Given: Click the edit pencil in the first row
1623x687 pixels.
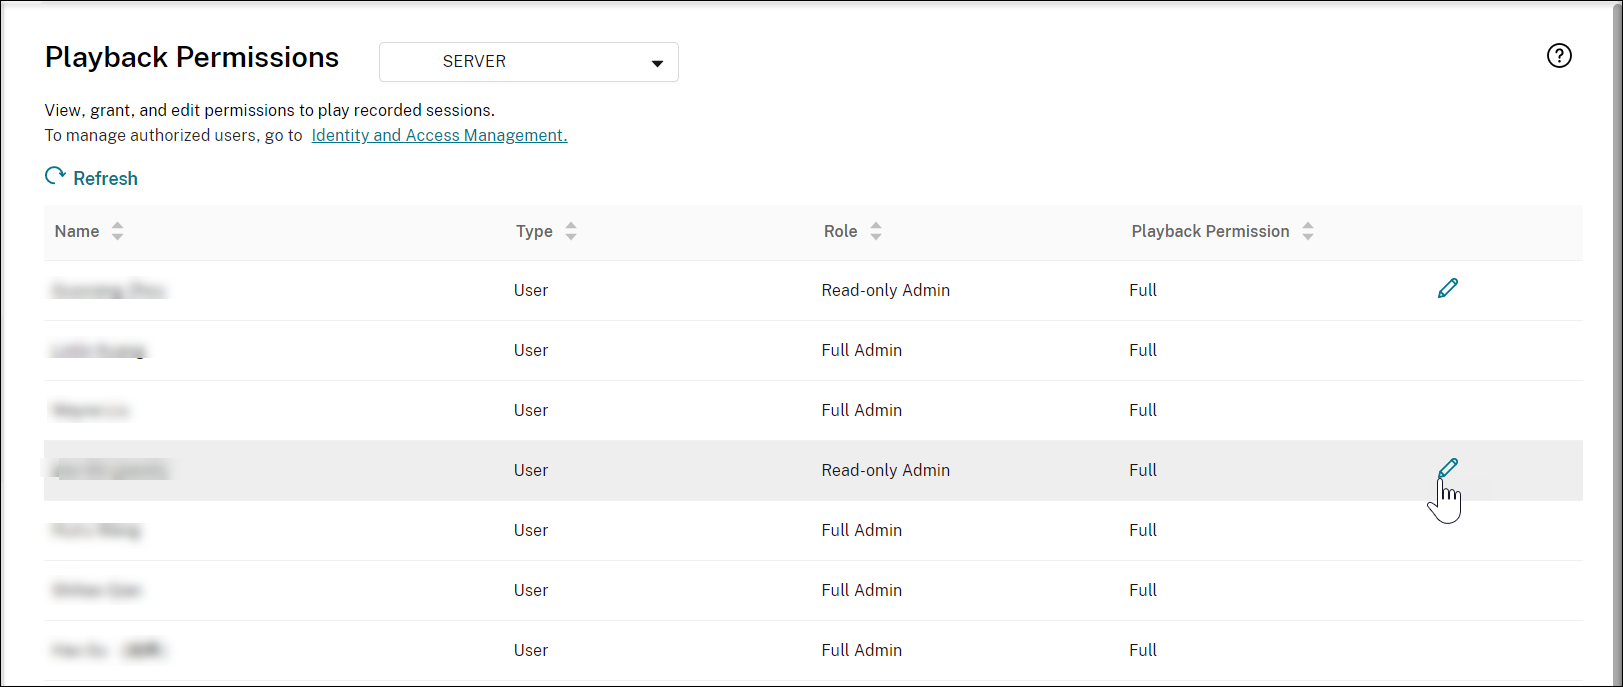Looking at the screenshot, I should (x=1447, y=289).
